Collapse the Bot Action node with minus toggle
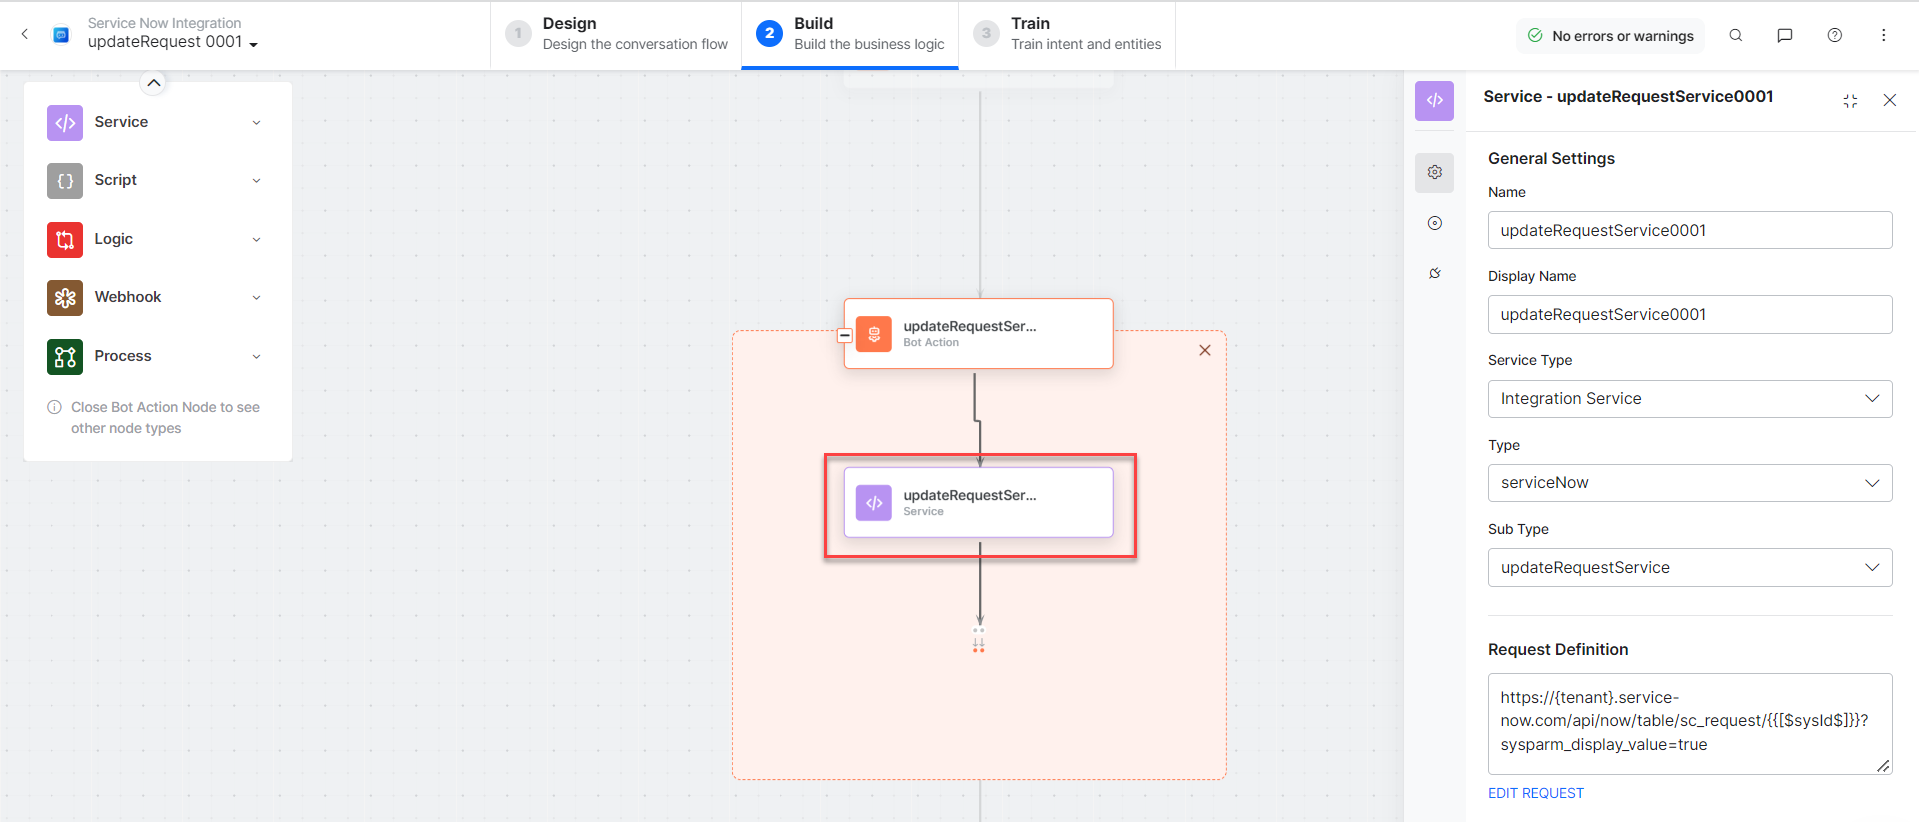This screenshot has height=822, width=1919. (845, 336)
